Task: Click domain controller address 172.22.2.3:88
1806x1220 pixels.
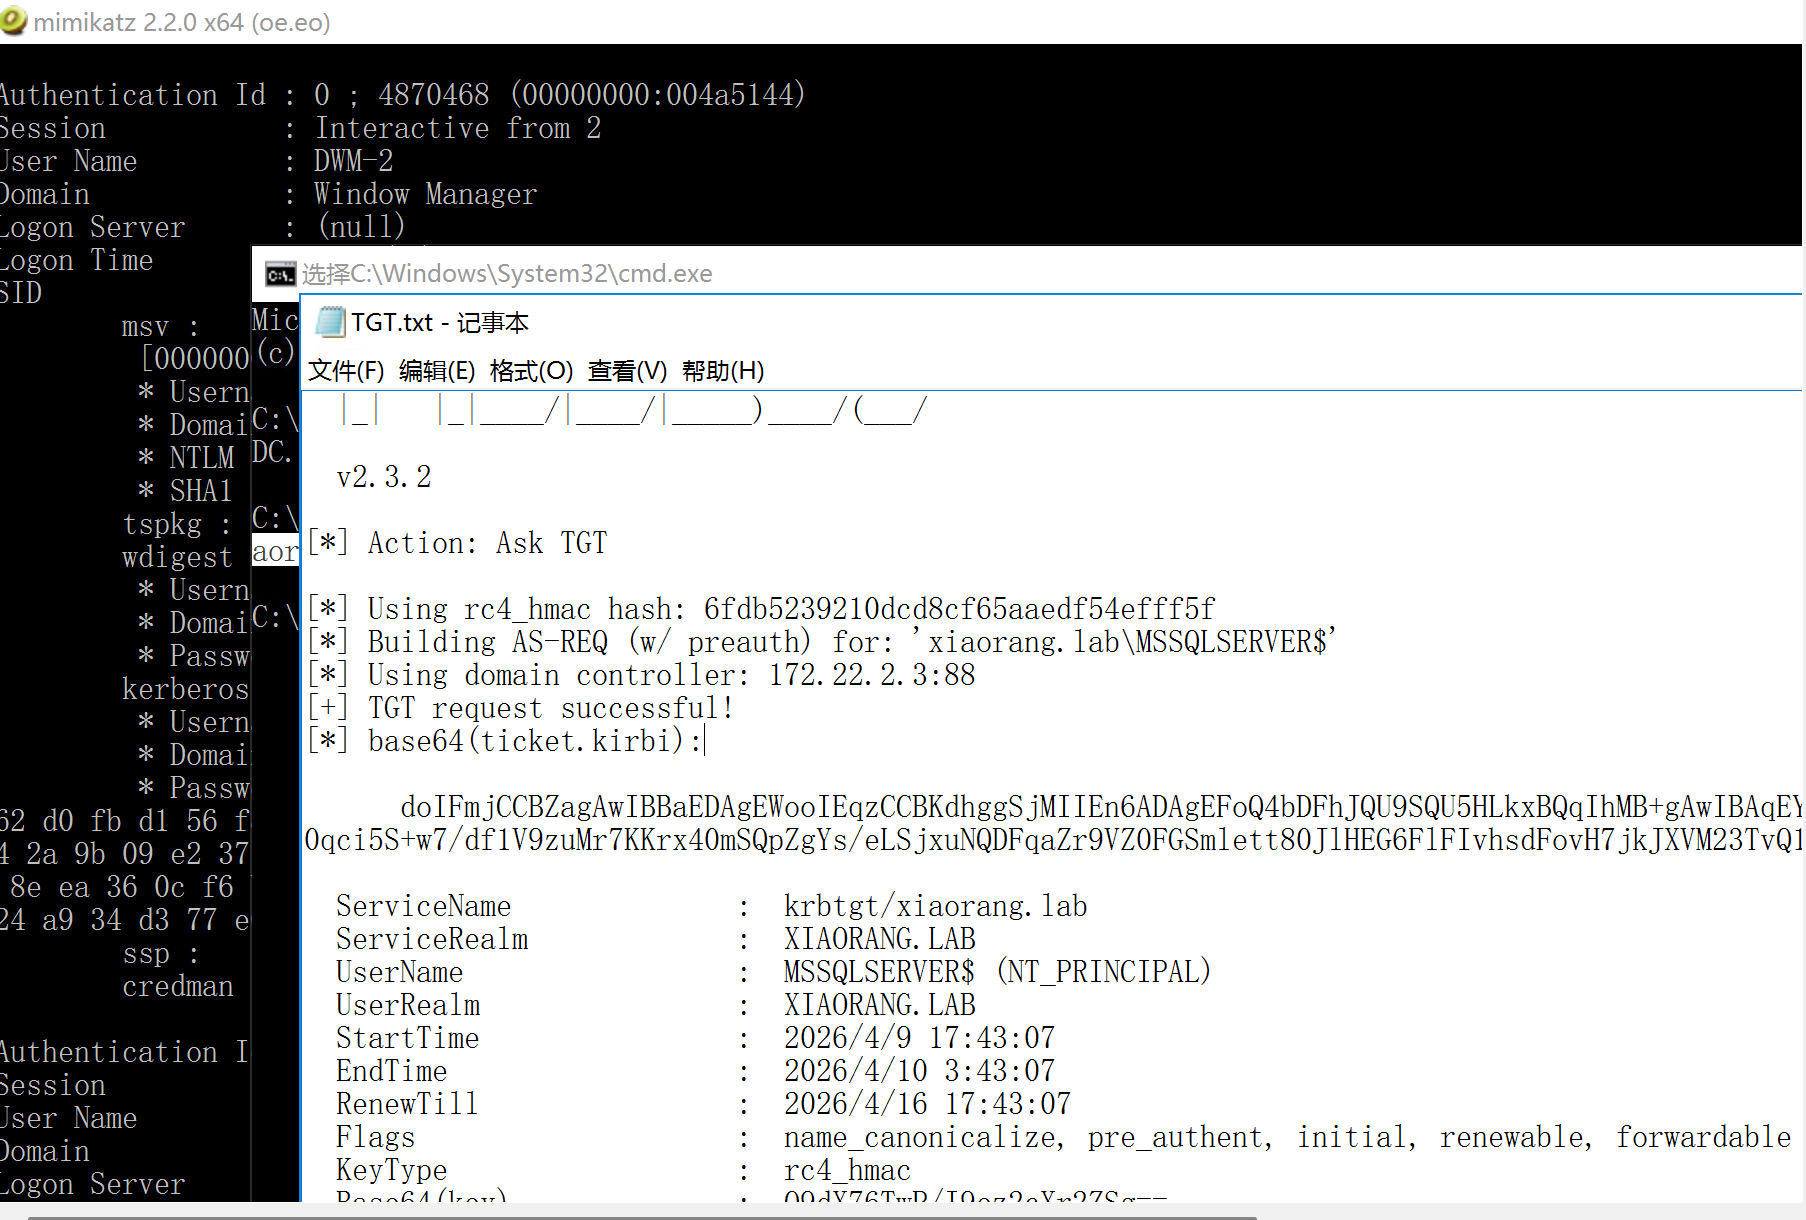Action: click(872, 675)
